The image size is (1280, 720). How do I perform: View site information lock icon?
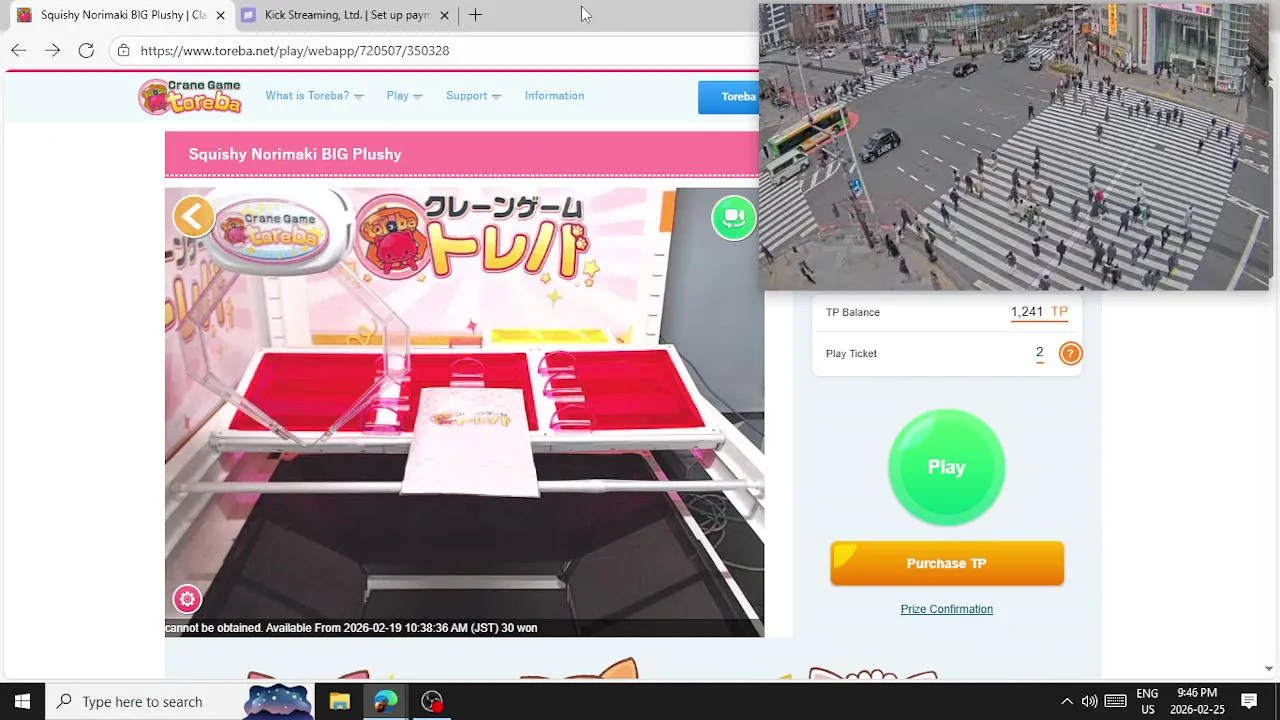[123, 50]
